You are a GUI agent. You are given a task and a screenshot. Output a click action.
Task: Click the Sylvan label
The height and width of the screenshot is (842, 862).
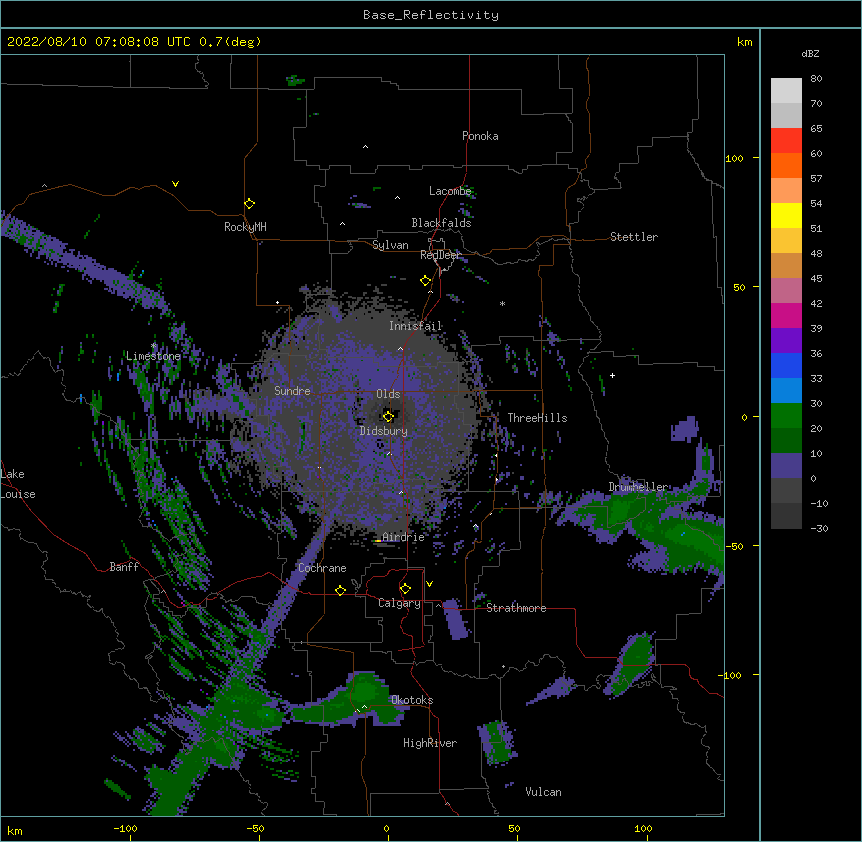coord(390,245)
